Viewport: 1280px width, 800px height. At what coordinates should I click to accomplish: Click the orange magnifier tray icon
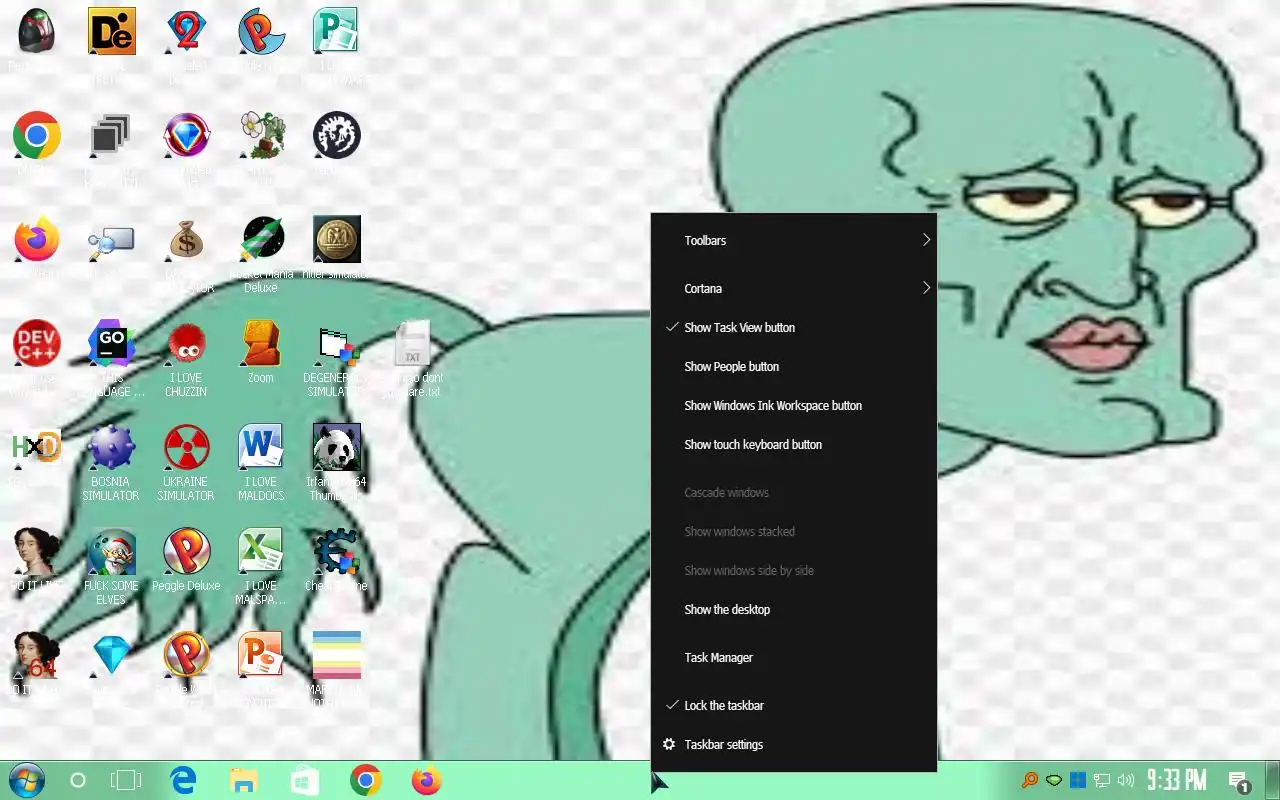(x=1029, y=780)
